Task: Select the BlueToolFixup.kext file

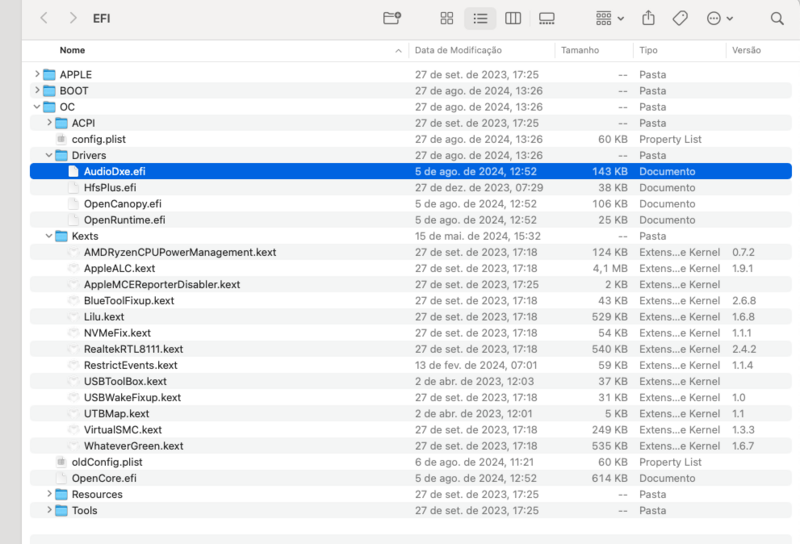Action: [129, 301]
